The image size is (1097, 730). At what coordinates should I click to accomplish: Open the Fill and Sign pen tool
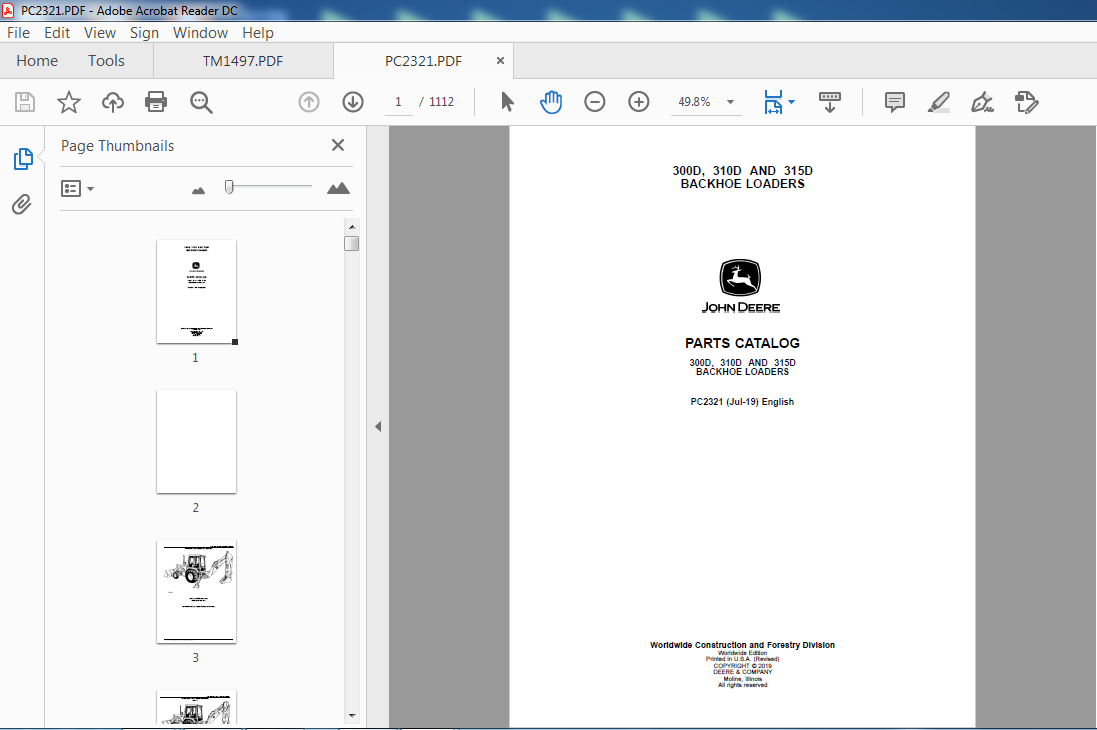[x=982, y=102]
